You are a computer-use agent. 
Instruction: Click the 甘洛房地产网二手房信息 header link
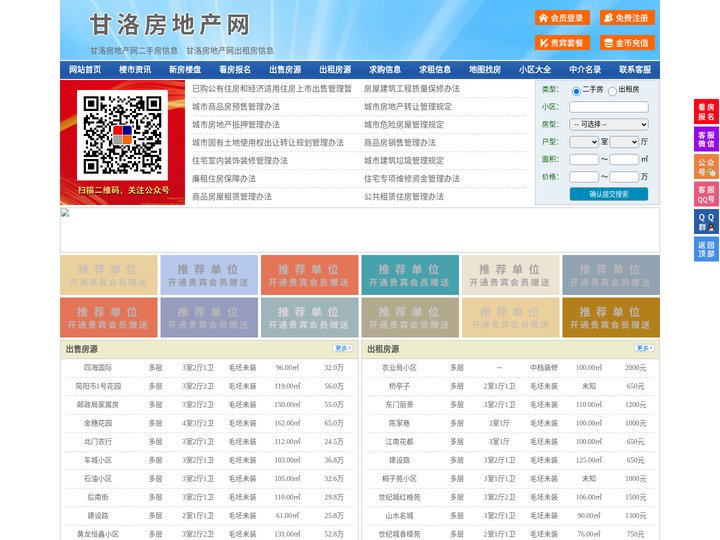coord(134,51)
